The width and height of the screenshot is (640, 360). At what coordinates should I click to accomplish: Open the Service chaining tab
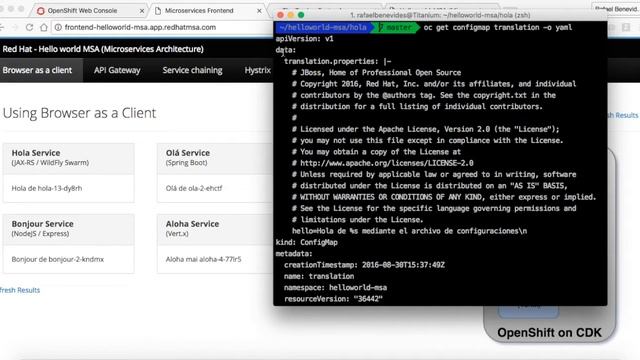[192, 70]
